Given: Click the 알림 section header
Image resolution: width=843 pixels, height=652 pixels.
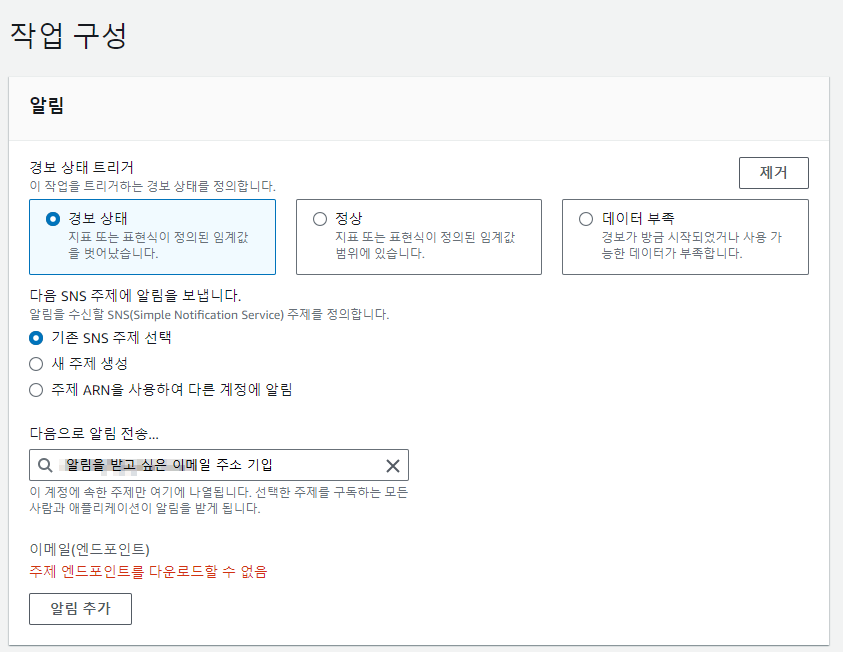Looking at the screenshot, I should coord(47,105).
